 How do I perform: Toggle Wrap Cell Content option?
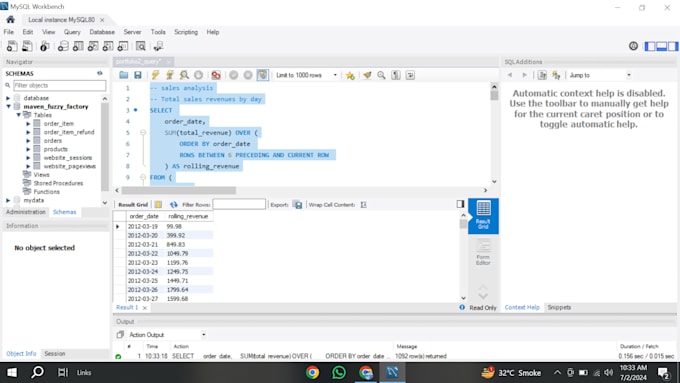point(363,204)
